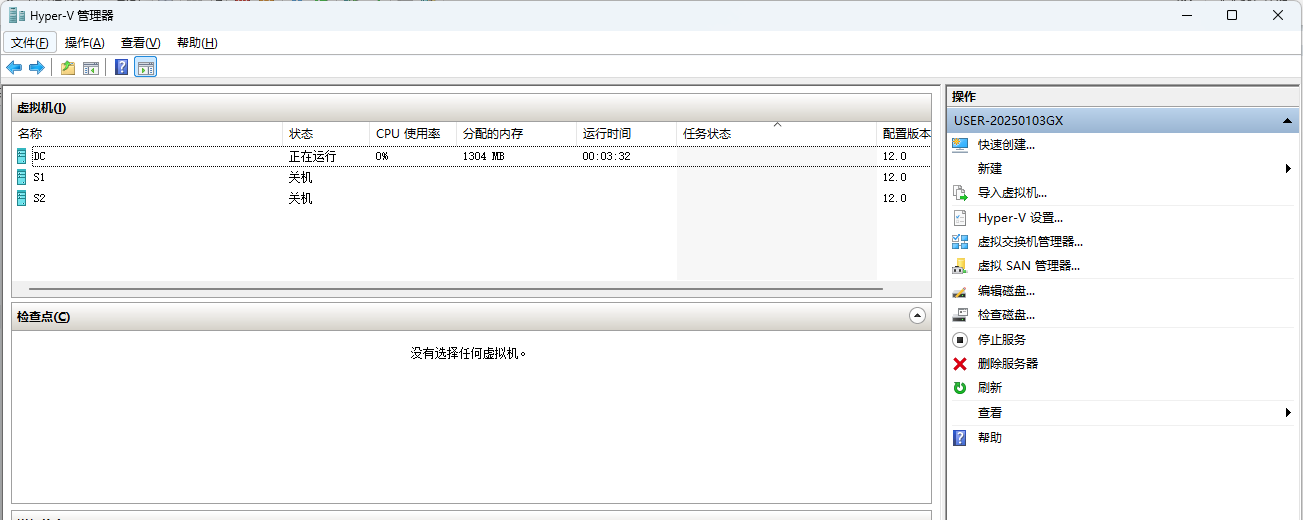Launch 虚拟 SAN 管理器
Image resolution: width=1303 pixels, height=520 pixels.
point(1029,266)
